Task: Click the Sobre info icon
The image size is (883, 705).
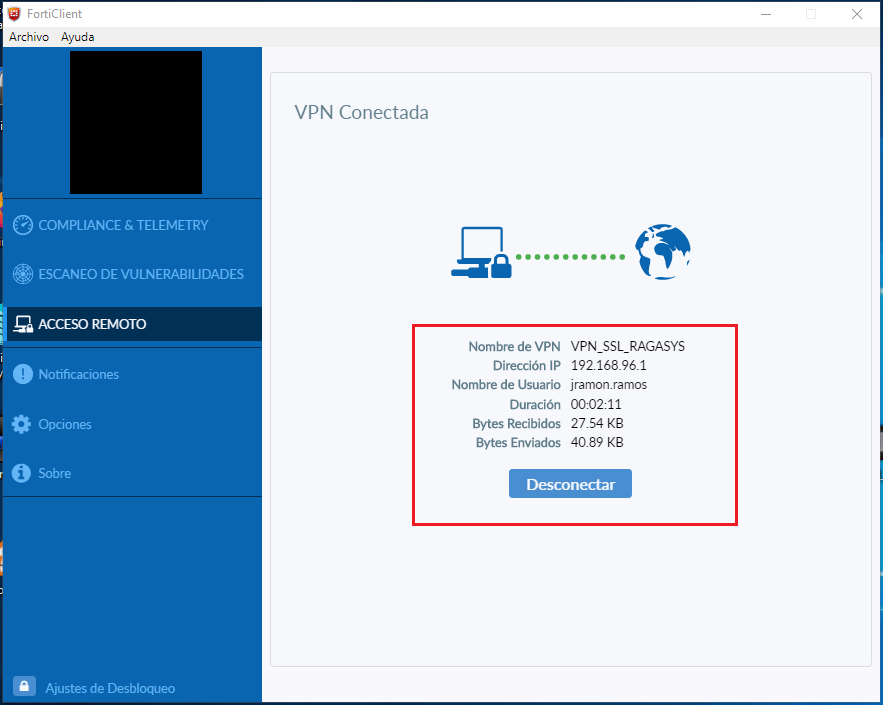Action: [24, 473]
